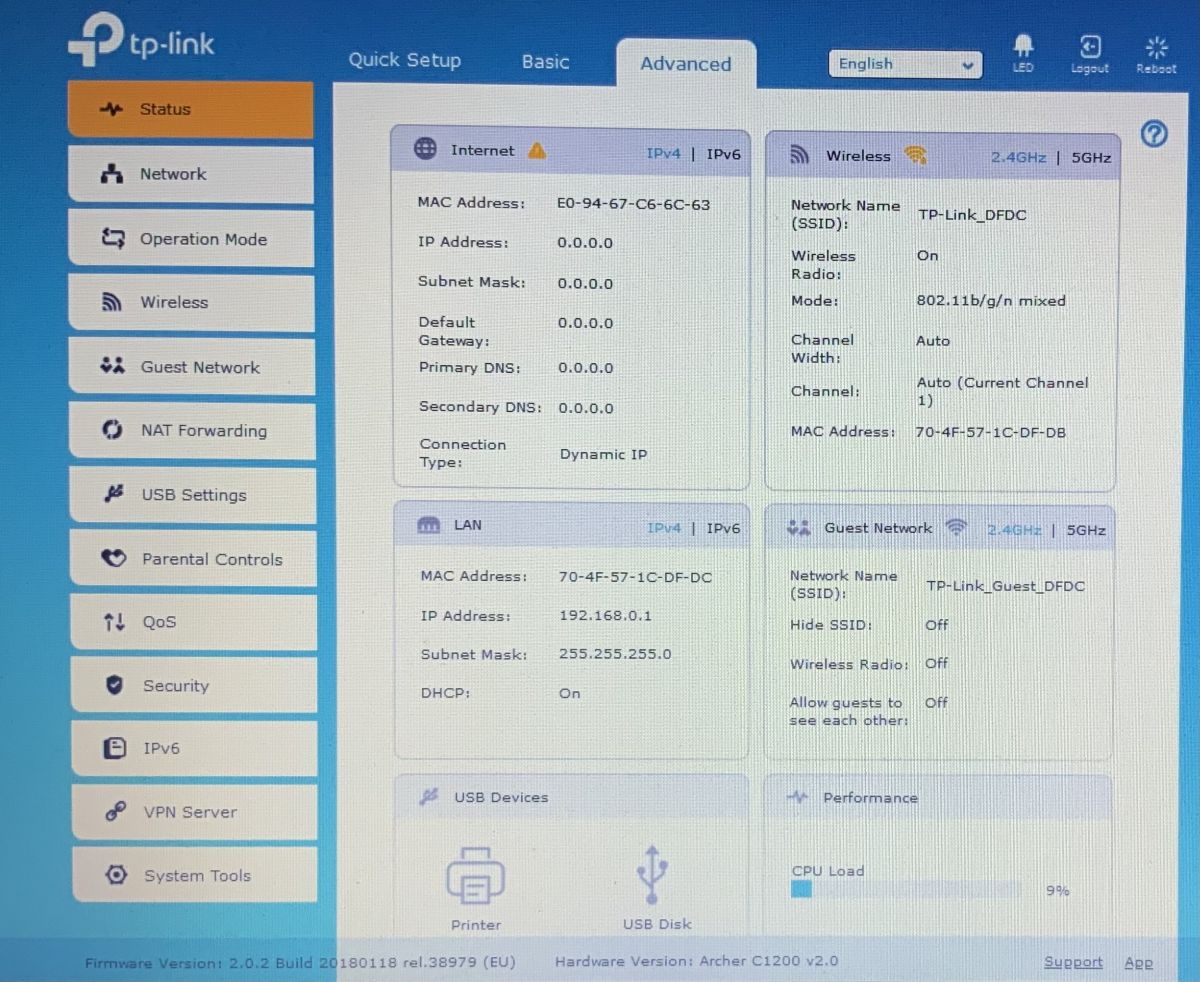Click the CPU Load progress bar
This screenshot has width=1200, height=982.
[907, 889]
